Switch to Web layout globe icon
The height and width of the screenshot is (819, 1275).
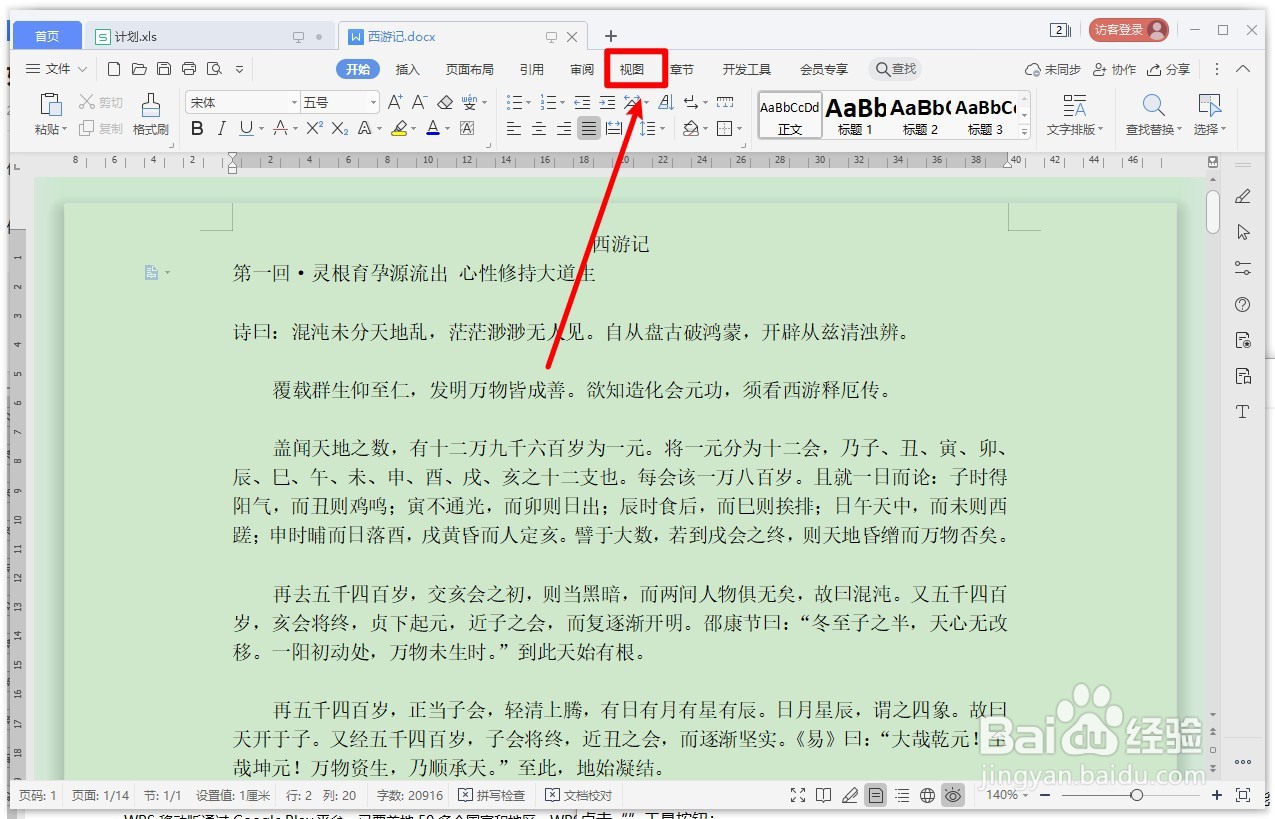927,795
